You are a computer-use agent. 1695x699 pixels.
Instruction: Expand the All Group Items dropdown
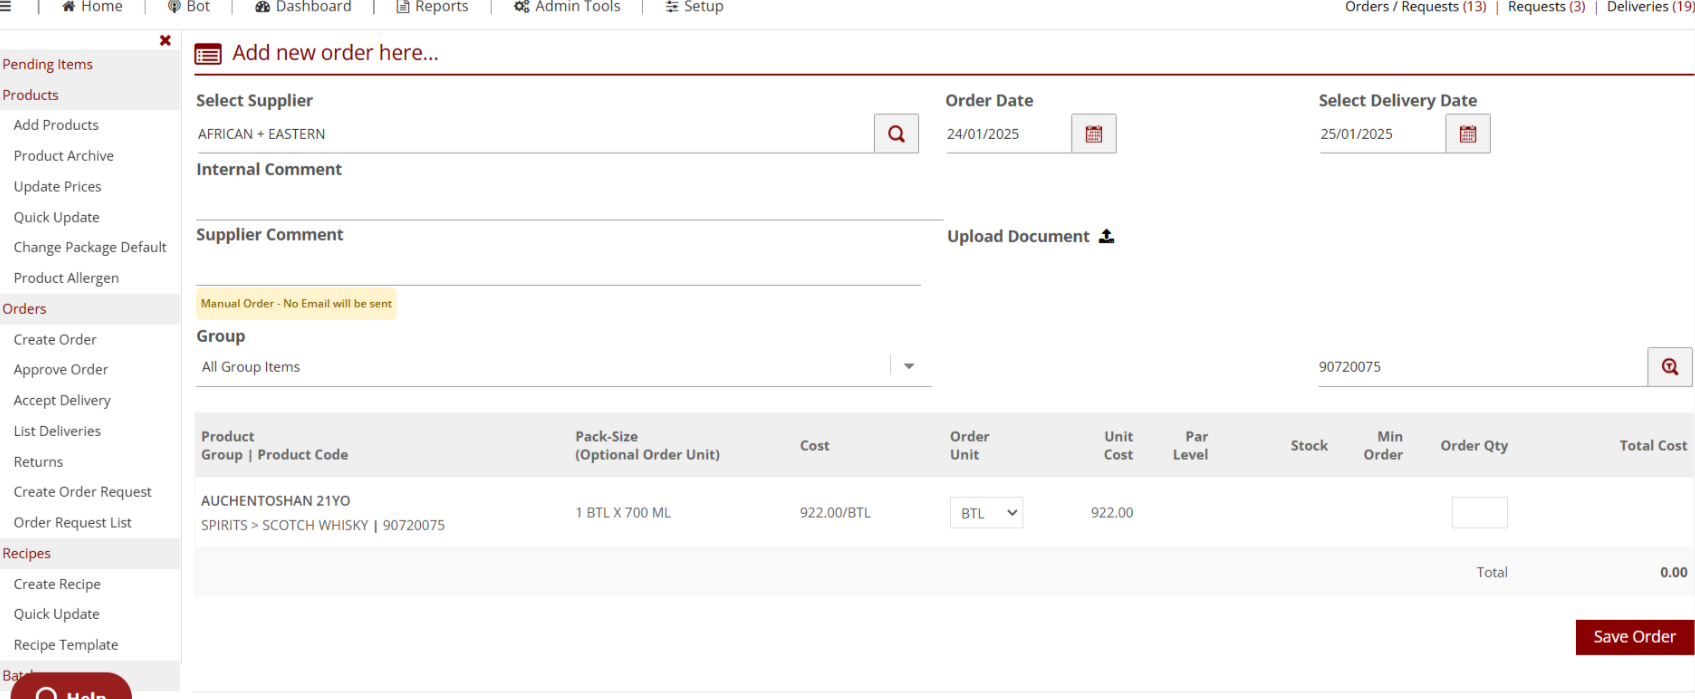point(908,367)
